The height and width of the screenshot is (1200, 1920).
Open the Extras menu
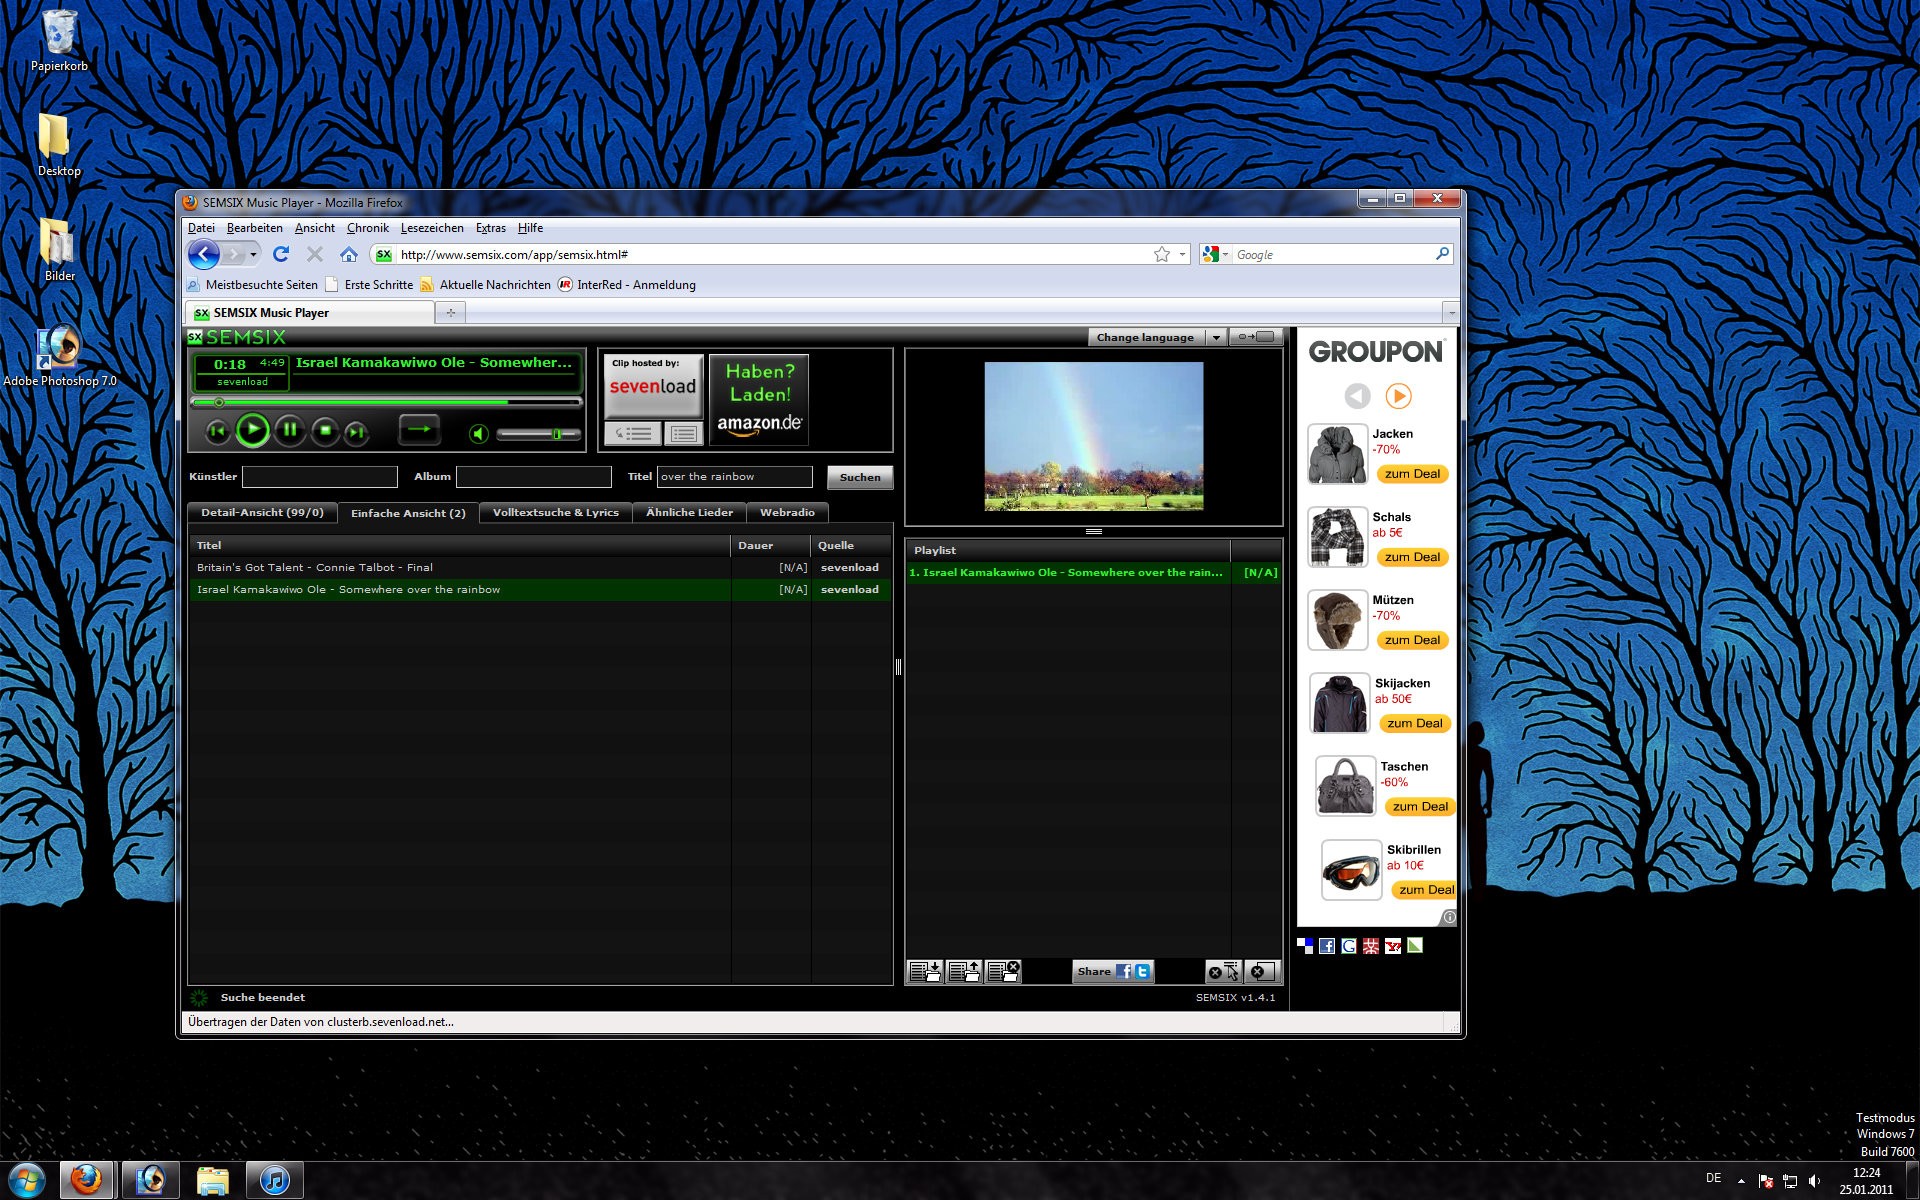pos(490,228)
